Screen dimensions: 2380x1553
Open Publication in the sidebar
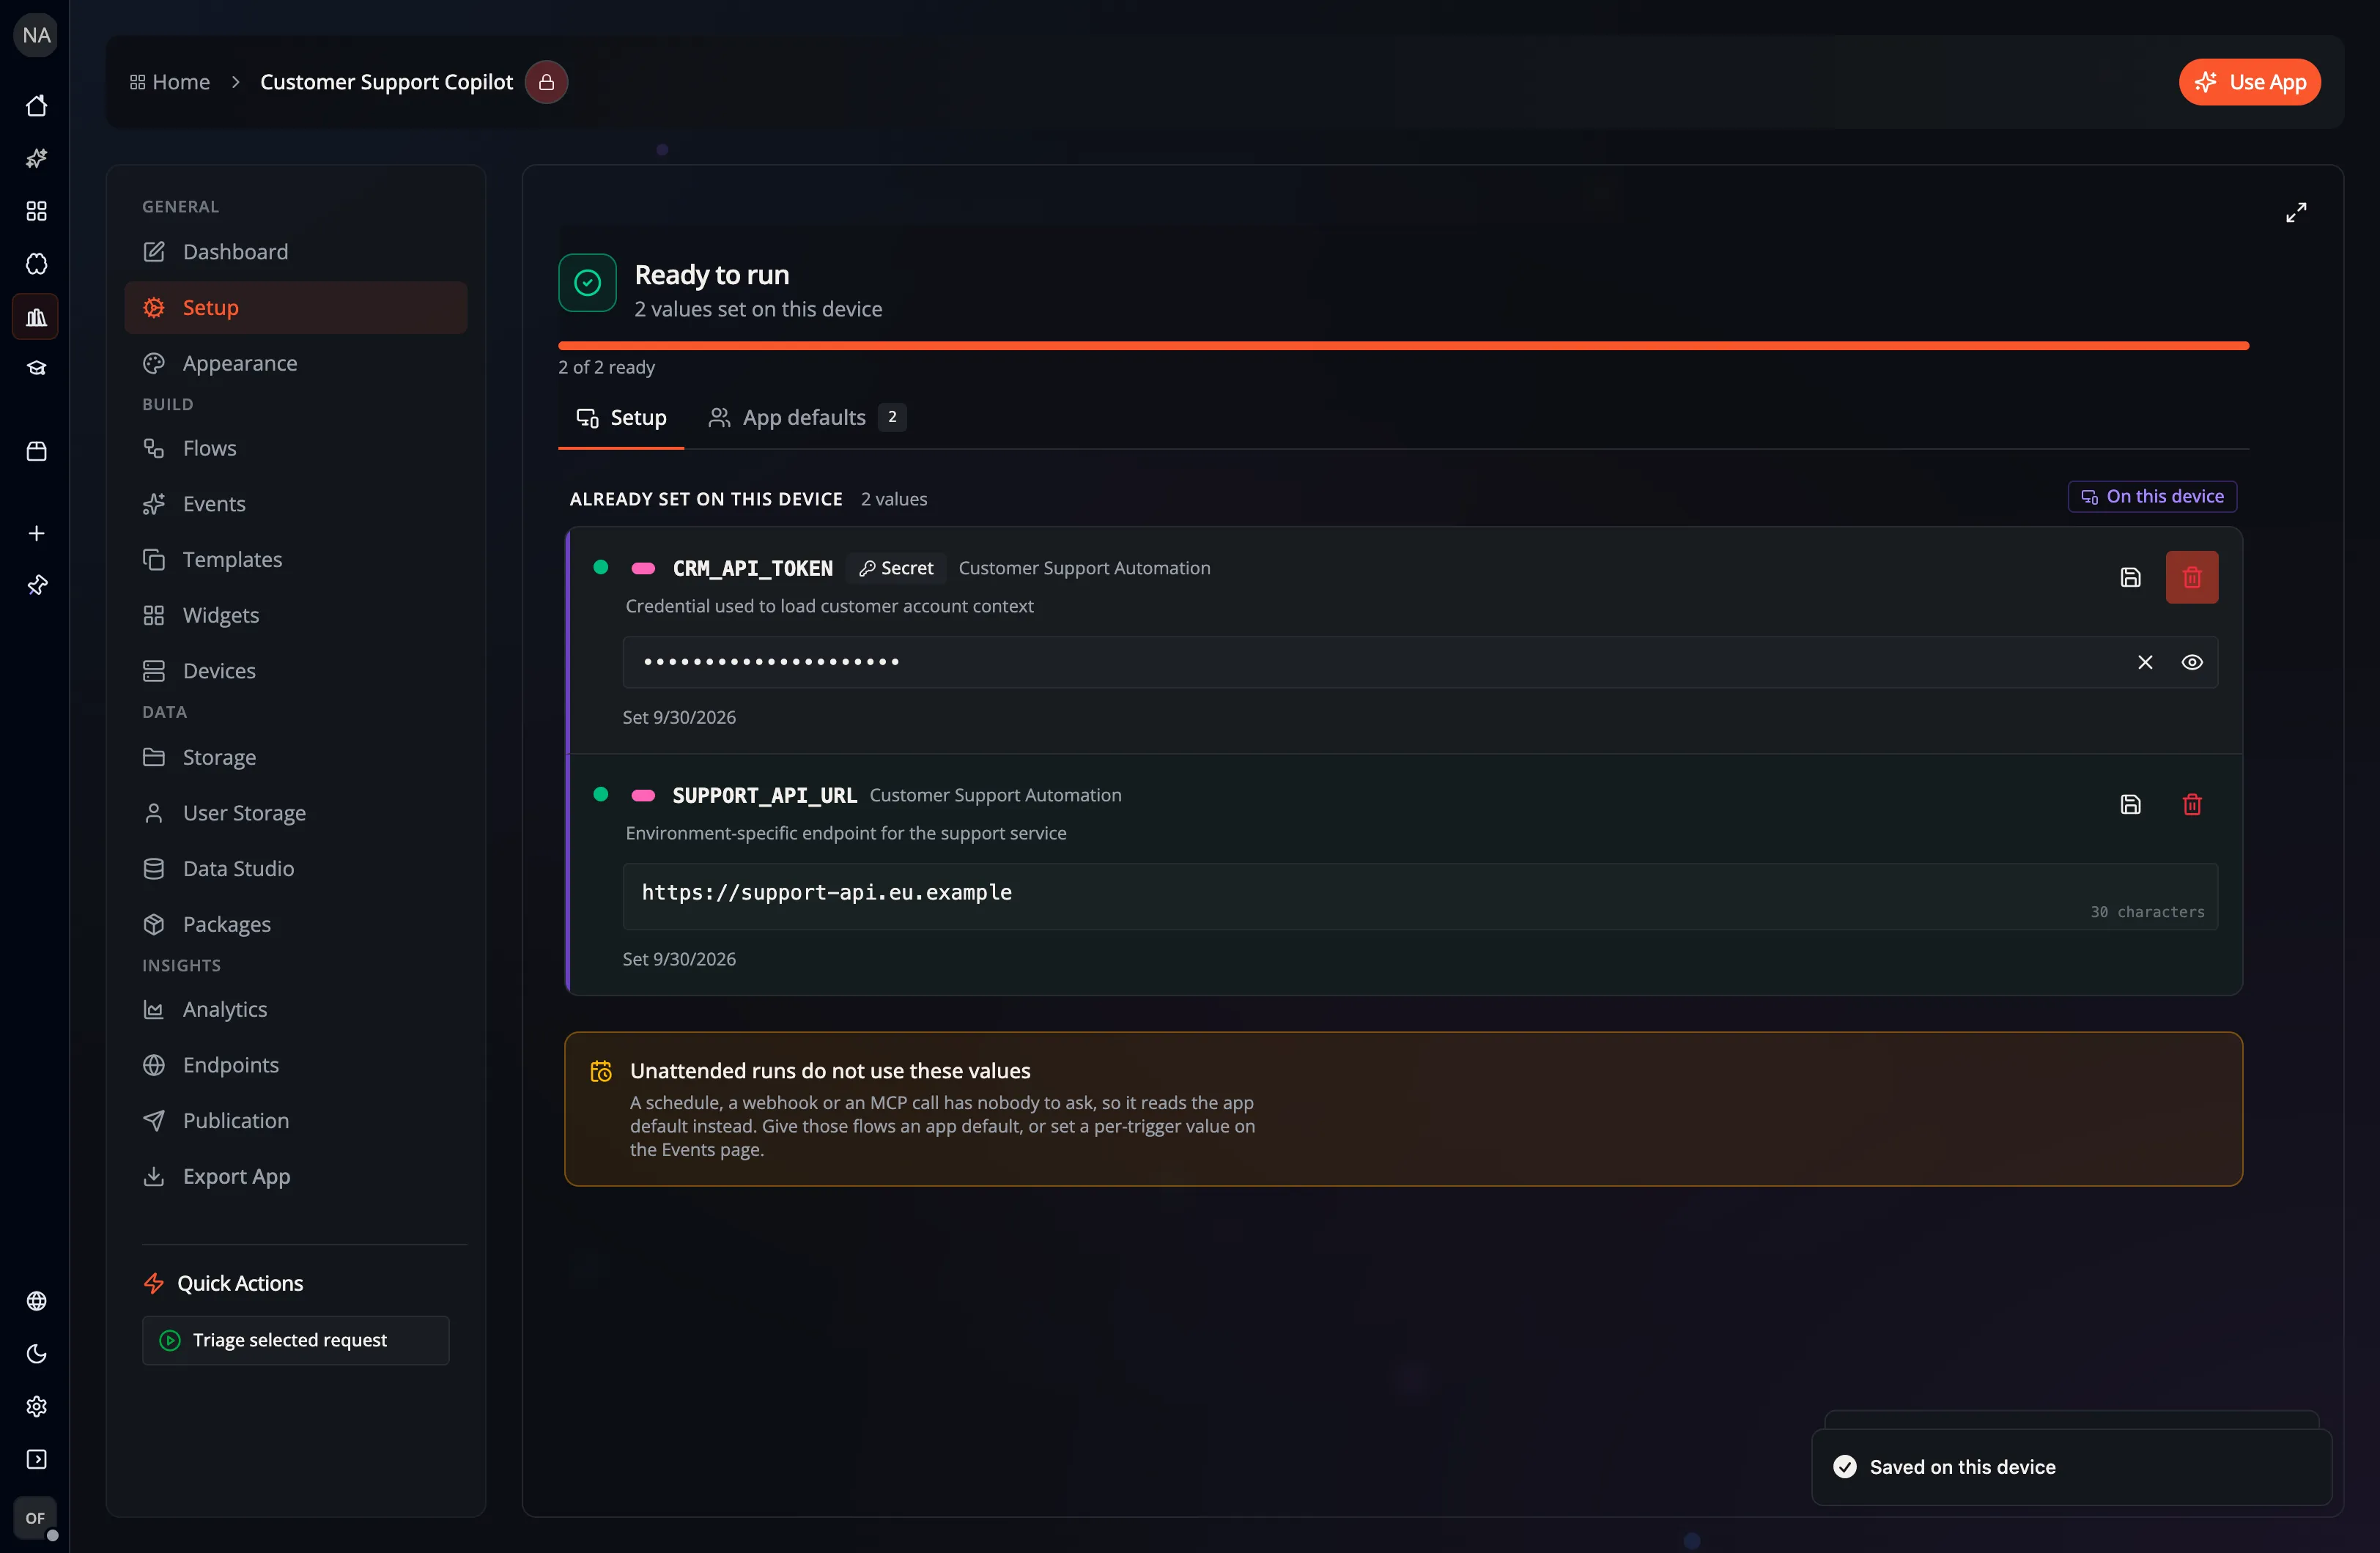tap(295, 1120)
